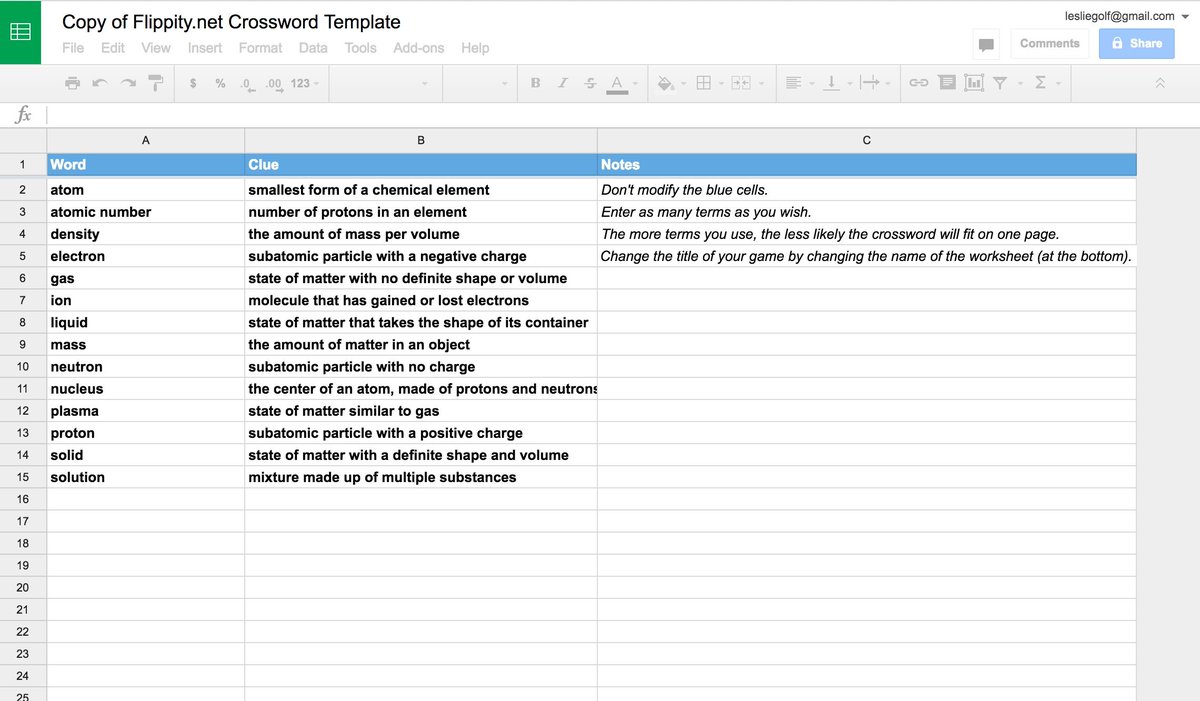
Task: Select column A header
Action: point(146,140)
